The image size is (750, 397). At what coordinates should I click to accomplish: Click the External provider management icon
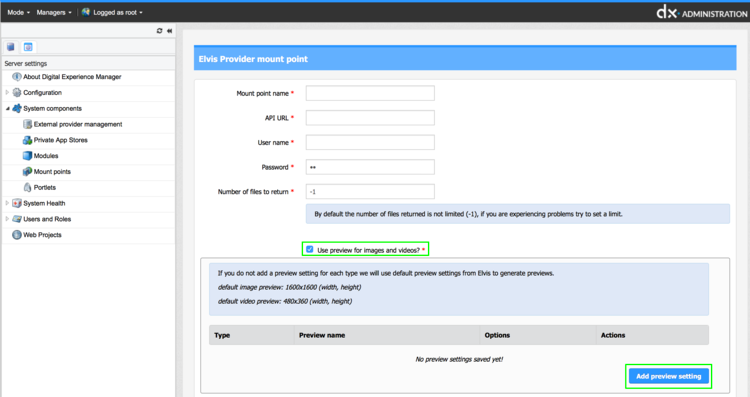click(x=27, y=124)
